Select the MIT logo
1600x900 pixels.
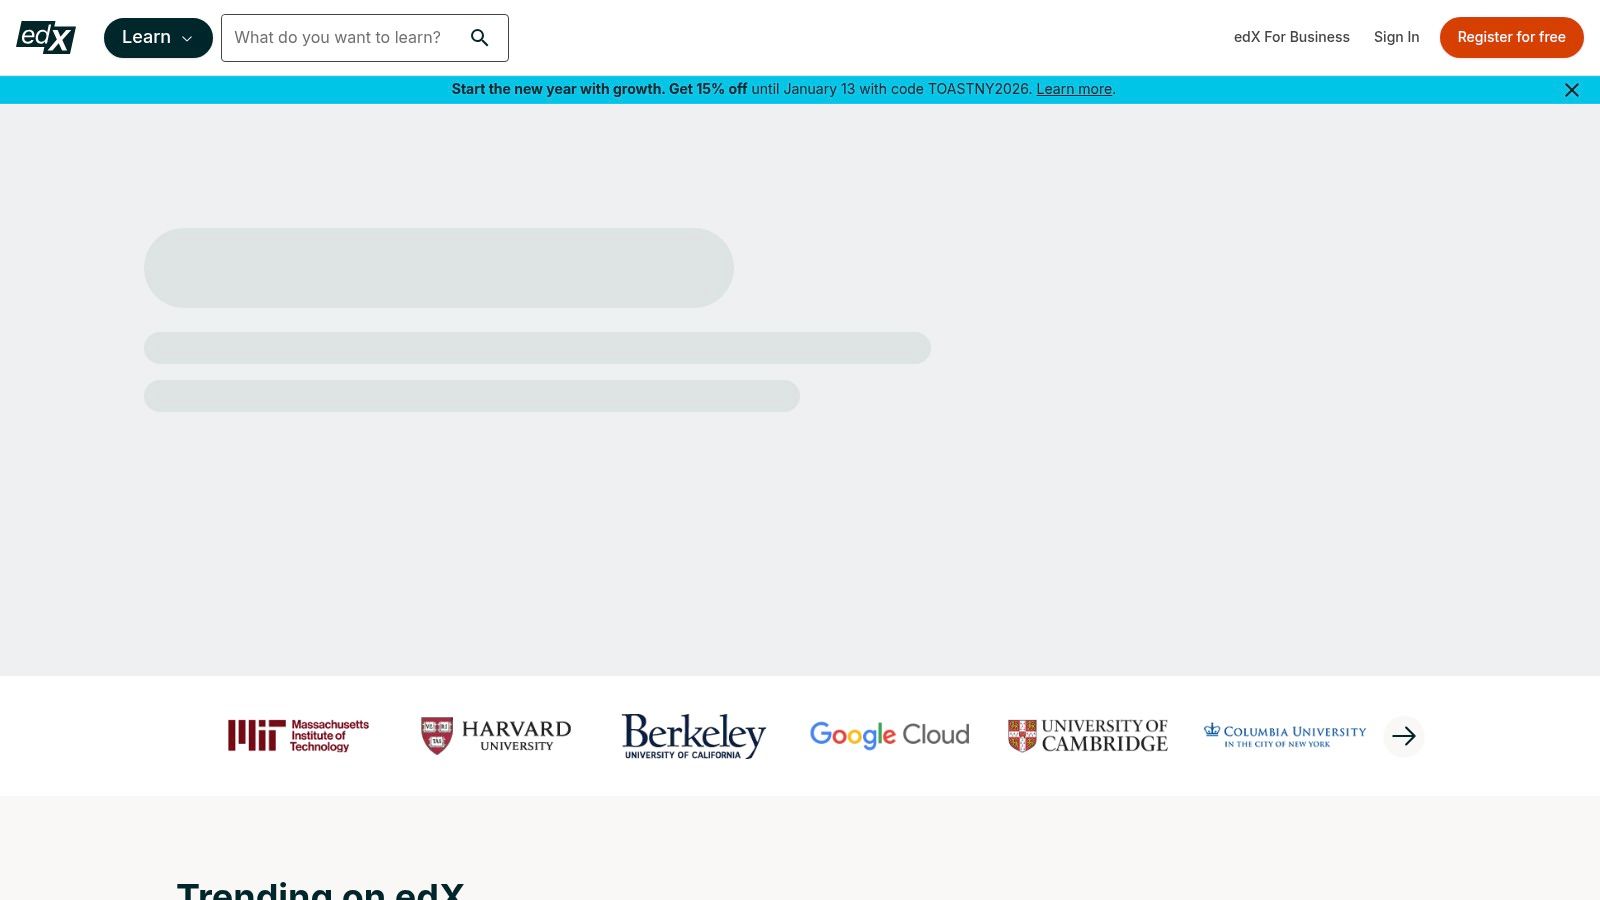(x=297, y=735)
